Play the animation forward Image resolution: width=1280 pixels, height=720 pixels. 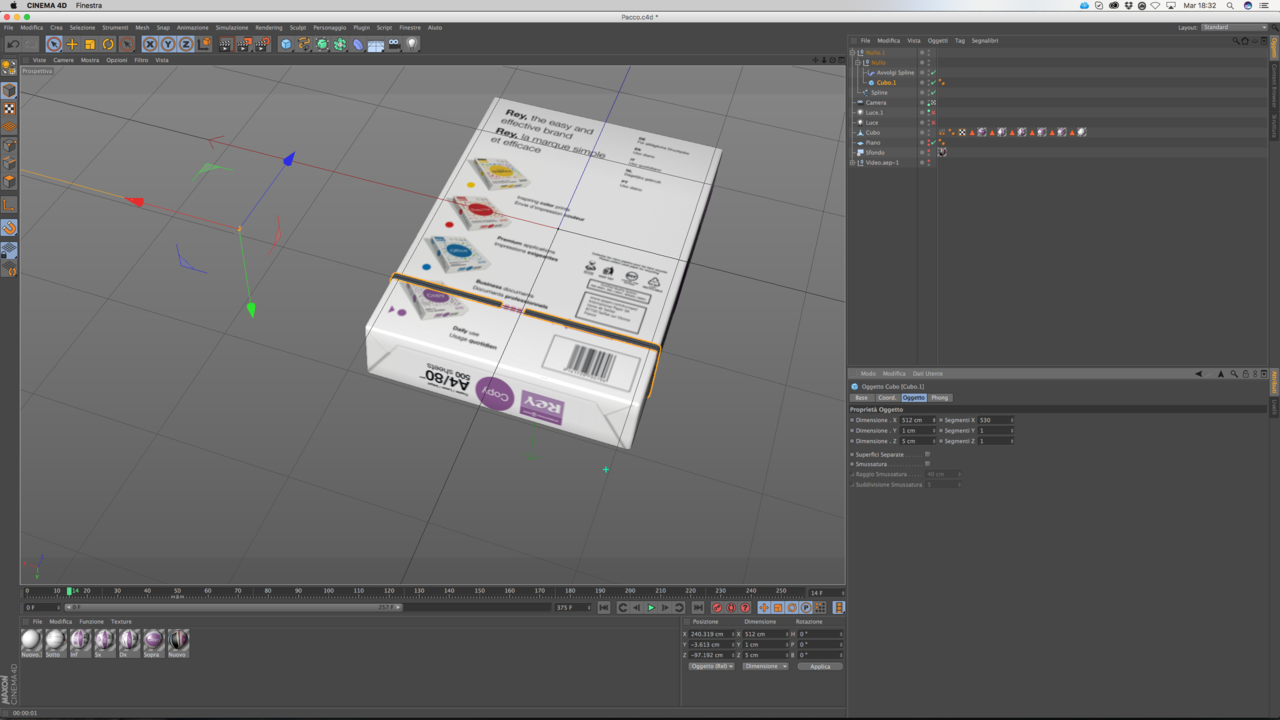coord(651,608)
